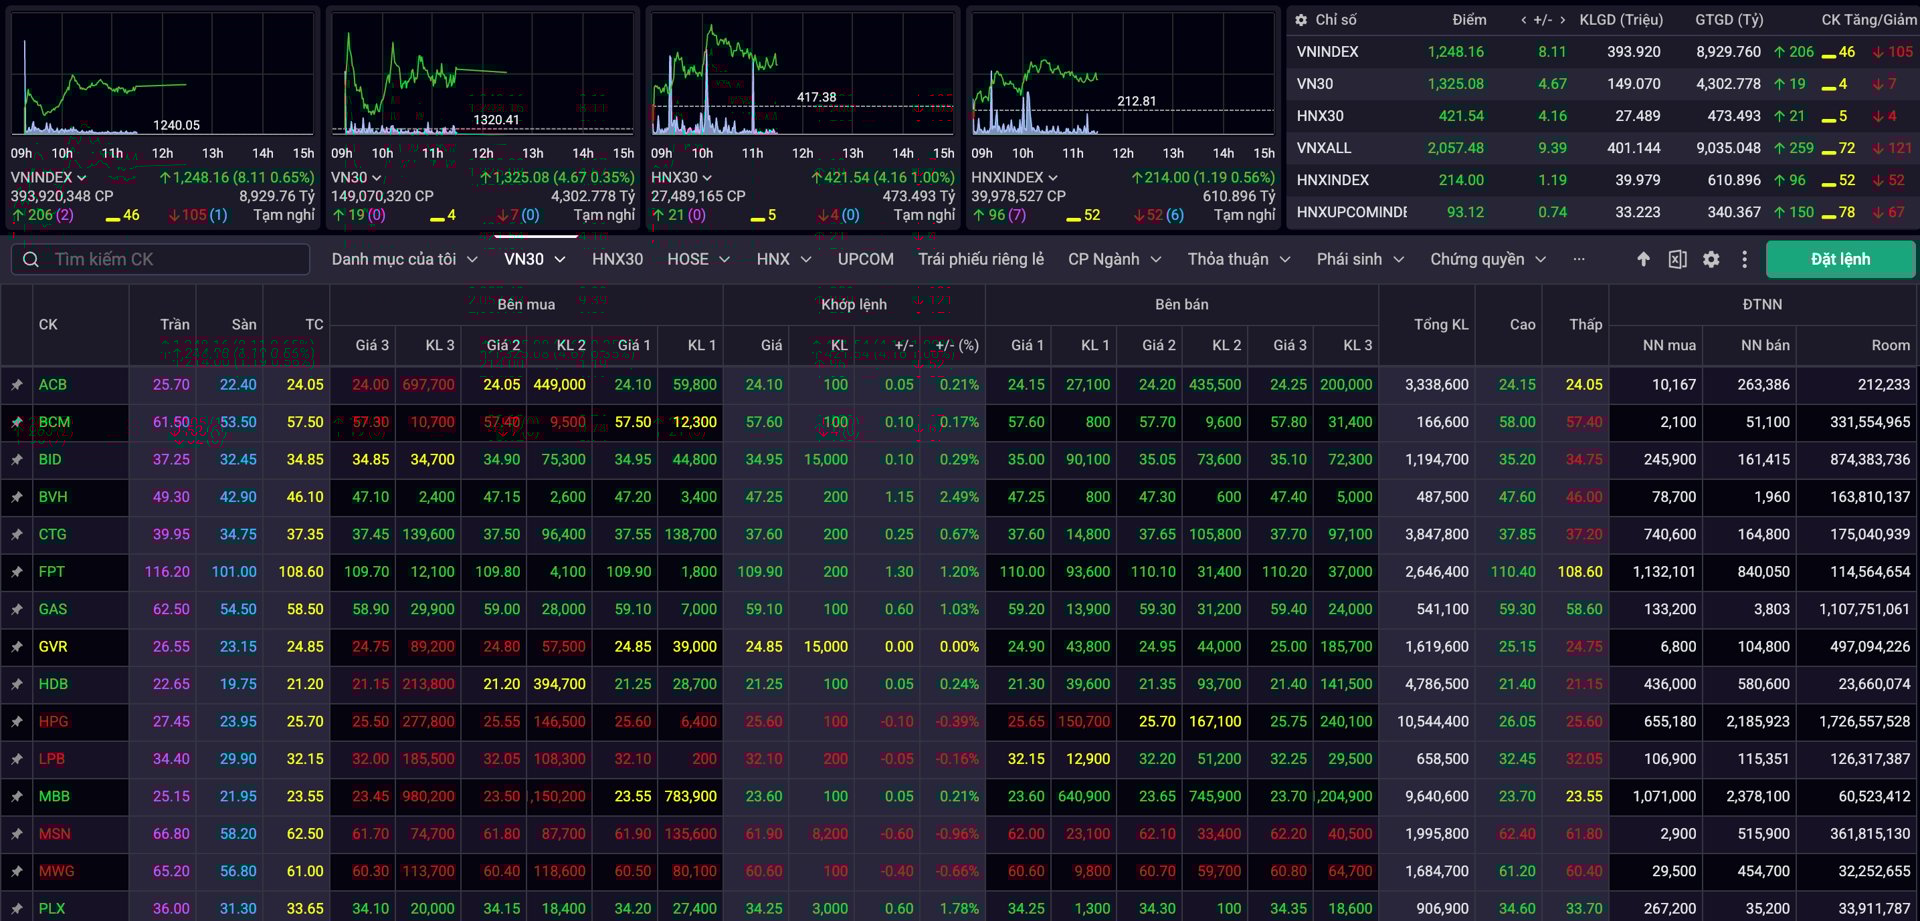
Task: Export the price board to Excel
Action: pos(1676,259)
